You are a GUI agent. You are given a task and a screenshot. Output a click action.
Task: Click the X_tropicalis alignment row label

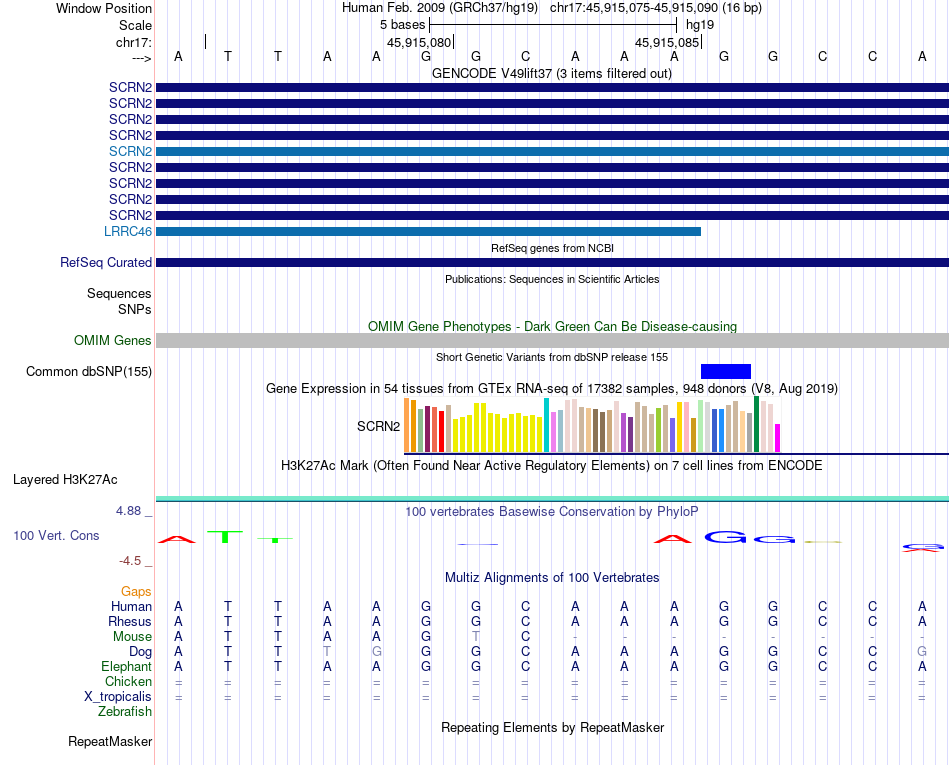pos(118,697)
